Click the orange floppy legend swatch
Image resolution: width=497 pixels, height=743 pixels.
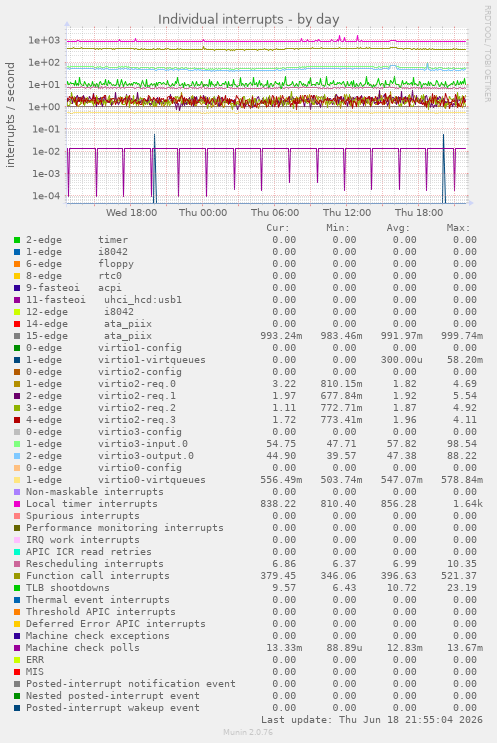coord(17,264)
